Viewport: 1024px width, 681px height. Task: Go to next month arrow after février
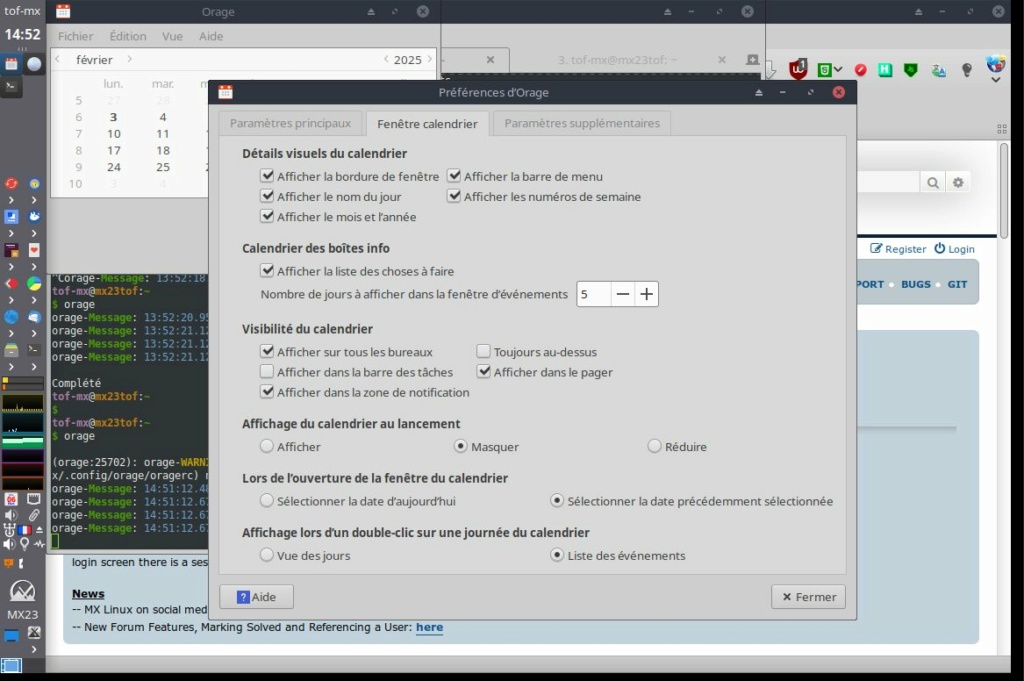tap(129, 59)
